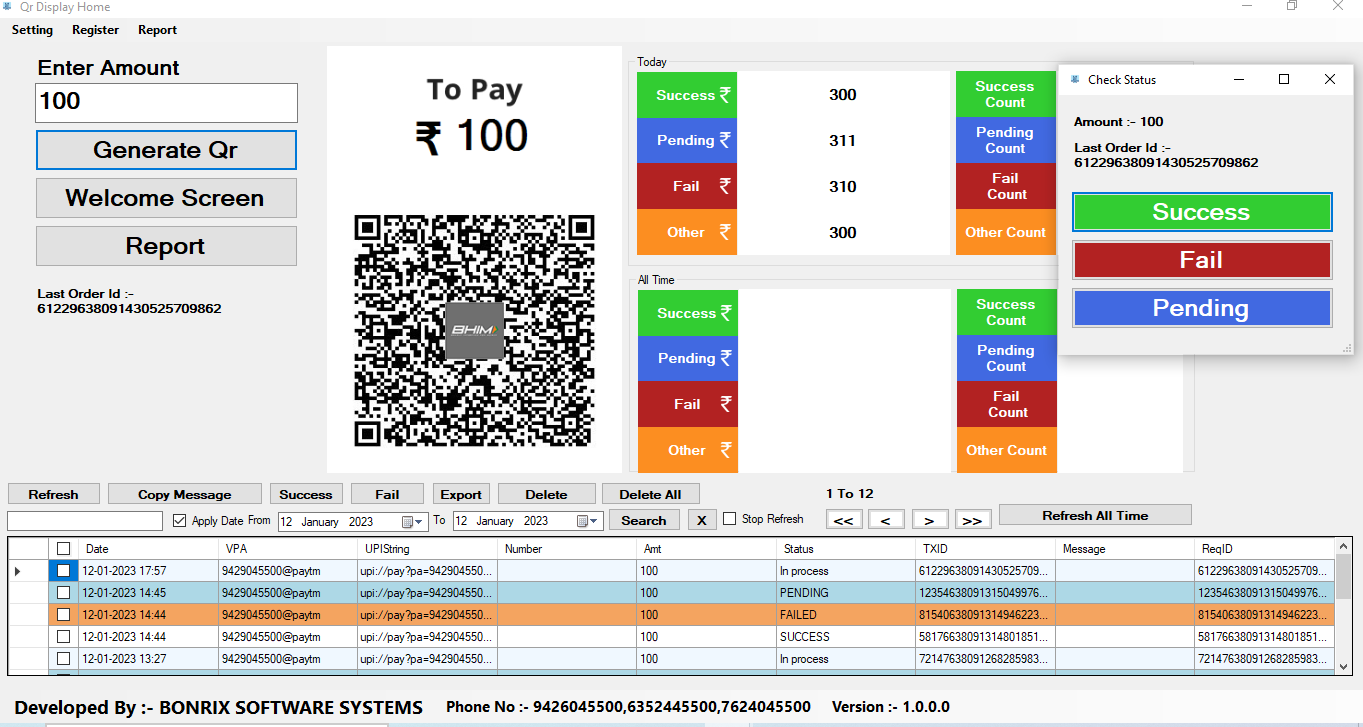
Task: Click the current-row arrow indicator in the table
Action: 17,571
